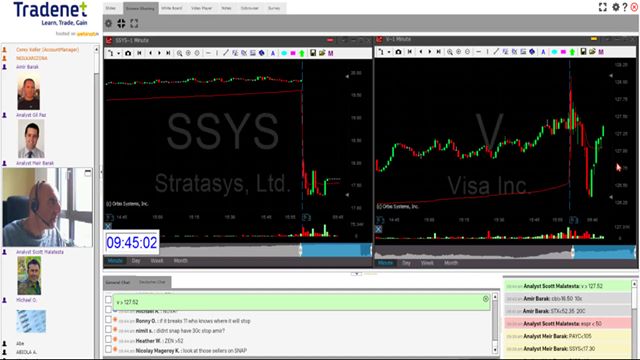The height and width of the screenshot is (360, 640).
Task: Switch to the White Board tab
Action: click(x=172, y=8)
